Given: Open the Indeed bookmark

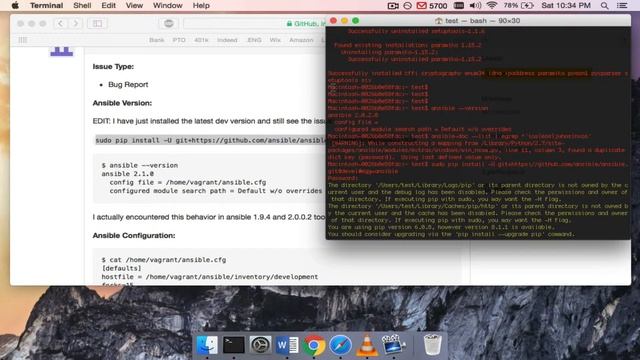Looking at the screenshot, I should click(227, 40).
